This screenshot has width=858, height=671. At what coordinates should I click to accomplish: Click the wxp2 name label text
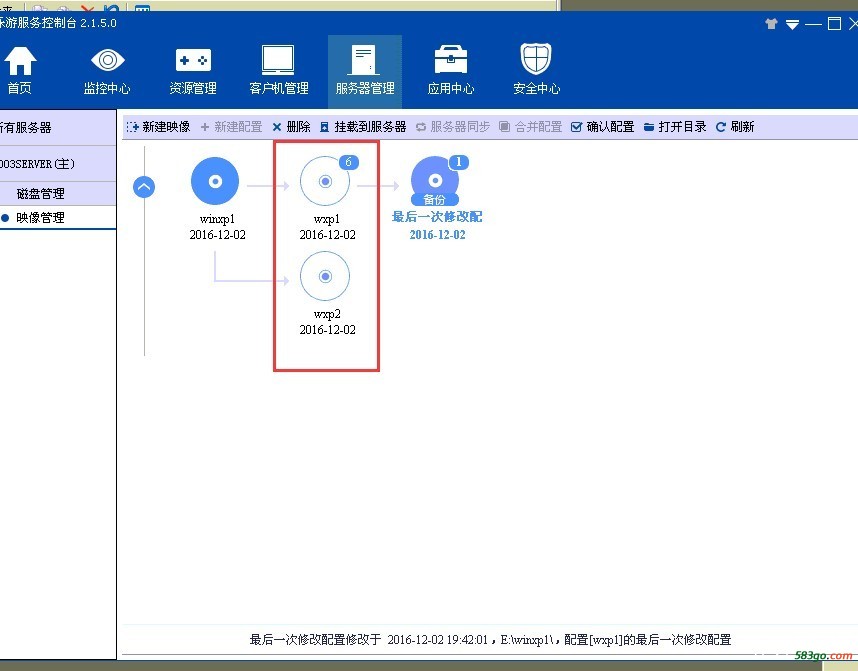click(327, 315)
